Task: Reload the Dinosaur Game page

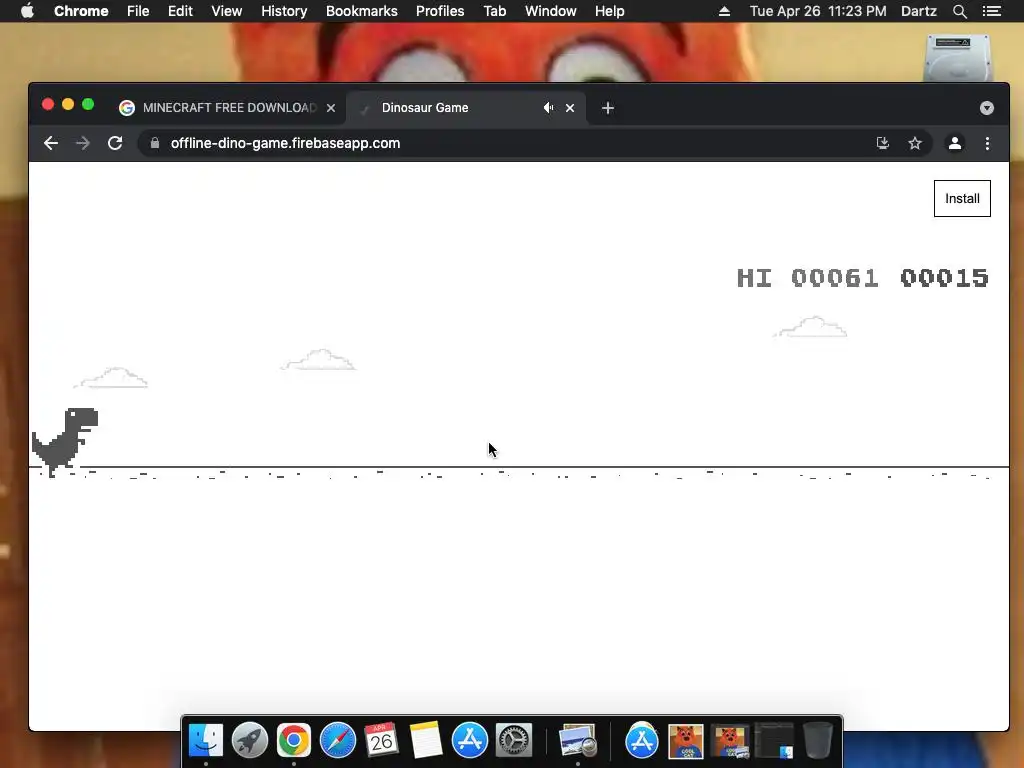Action: coord(115,143)
